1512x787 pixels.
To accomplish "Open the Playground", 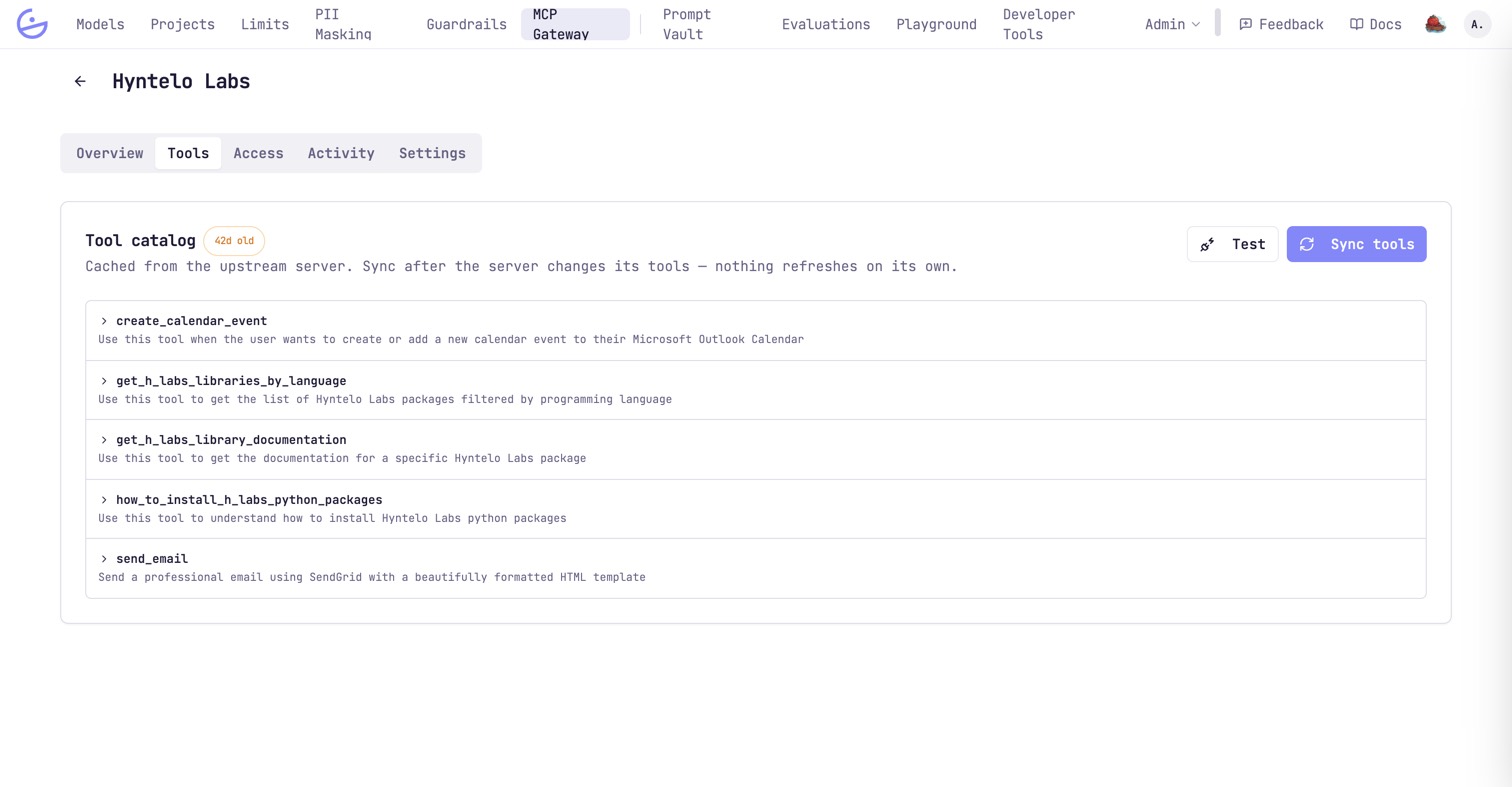I will 937,24.
